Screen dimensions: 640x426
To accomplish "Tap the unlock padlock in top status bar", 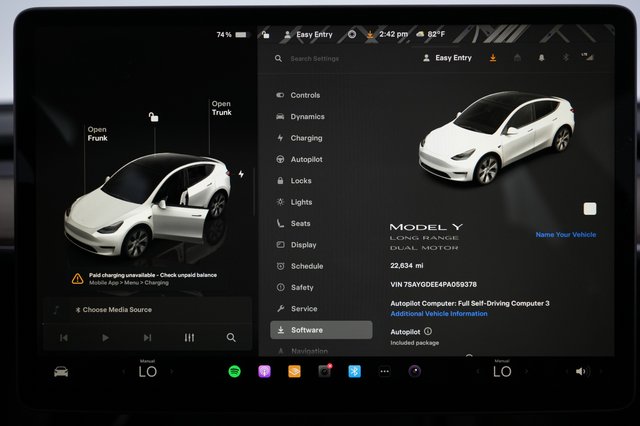I will pyautogui.click(x=265, y=34).
